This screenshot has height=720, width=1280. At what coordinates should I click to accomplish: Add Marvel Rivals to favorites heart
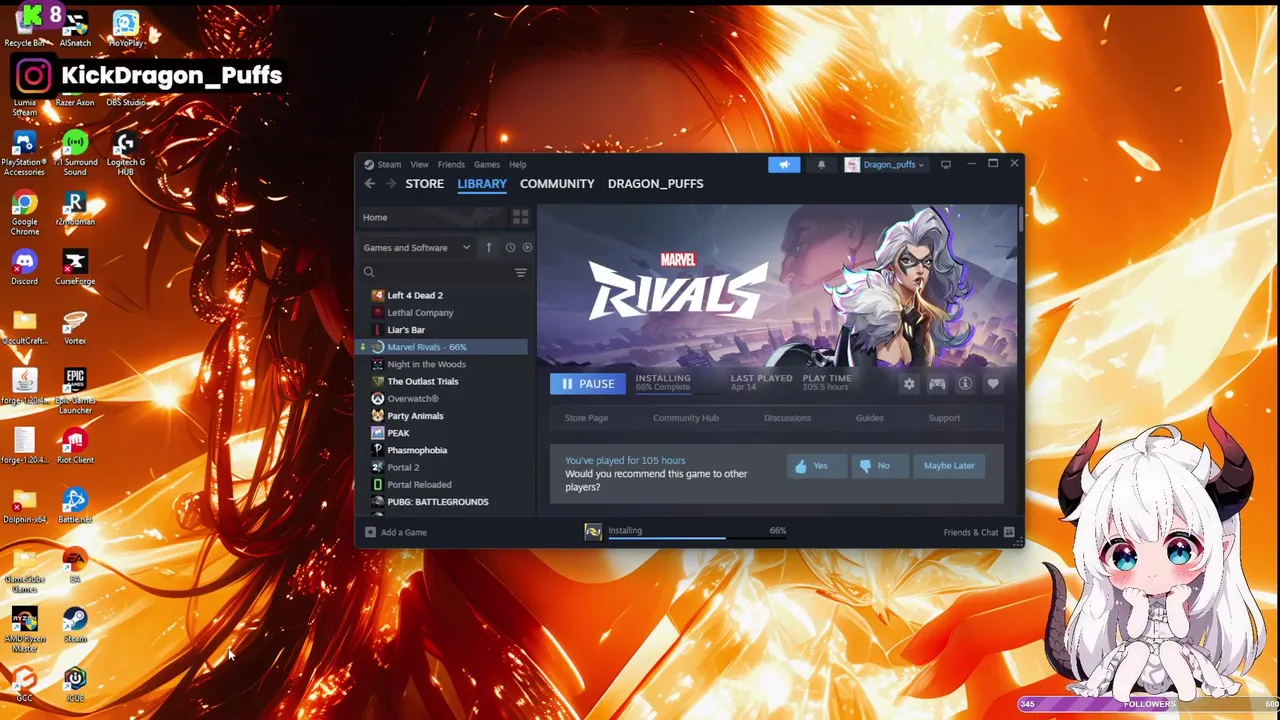tap(993, 384)
